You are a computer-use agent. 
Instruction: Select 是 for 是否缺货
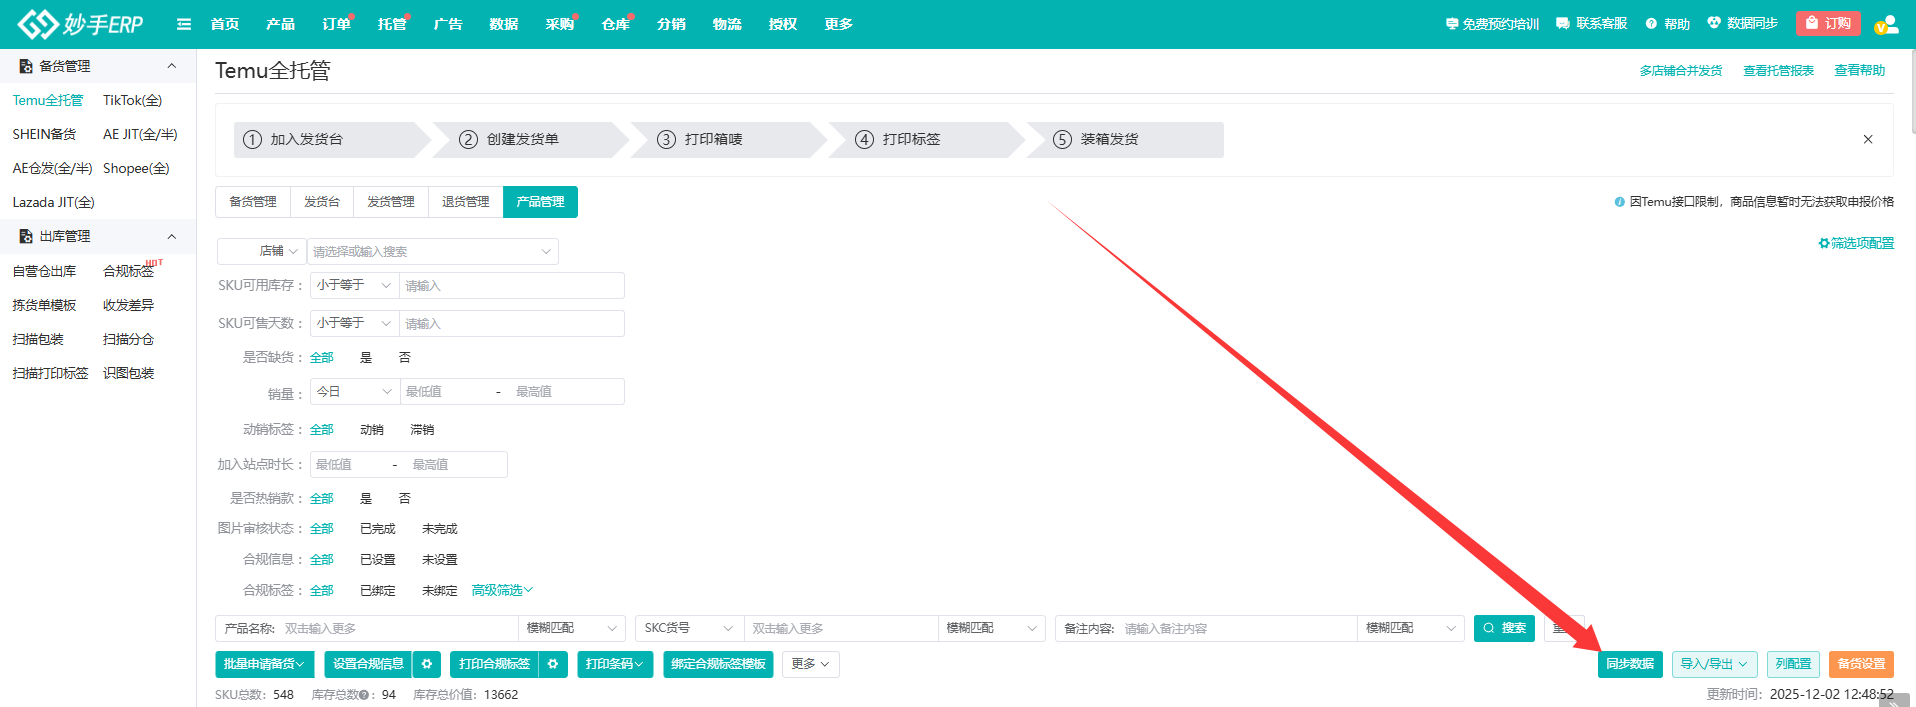tap(366, 357)
